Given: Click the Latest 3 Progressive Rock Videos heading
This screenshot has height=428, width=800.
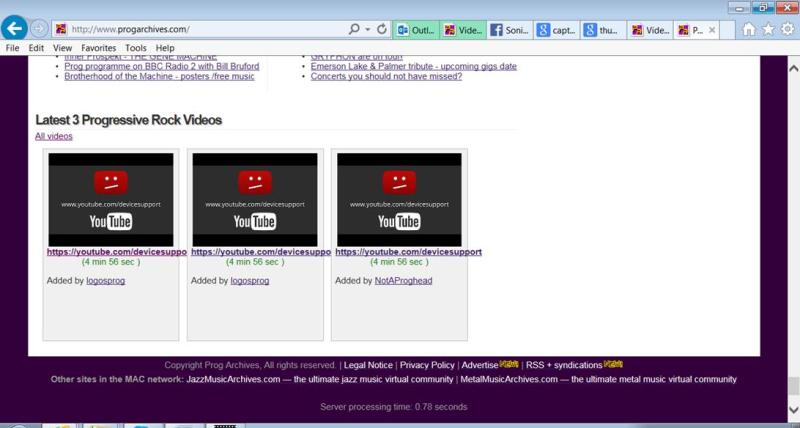Looking at the screenshot, I should click(129, 120).
